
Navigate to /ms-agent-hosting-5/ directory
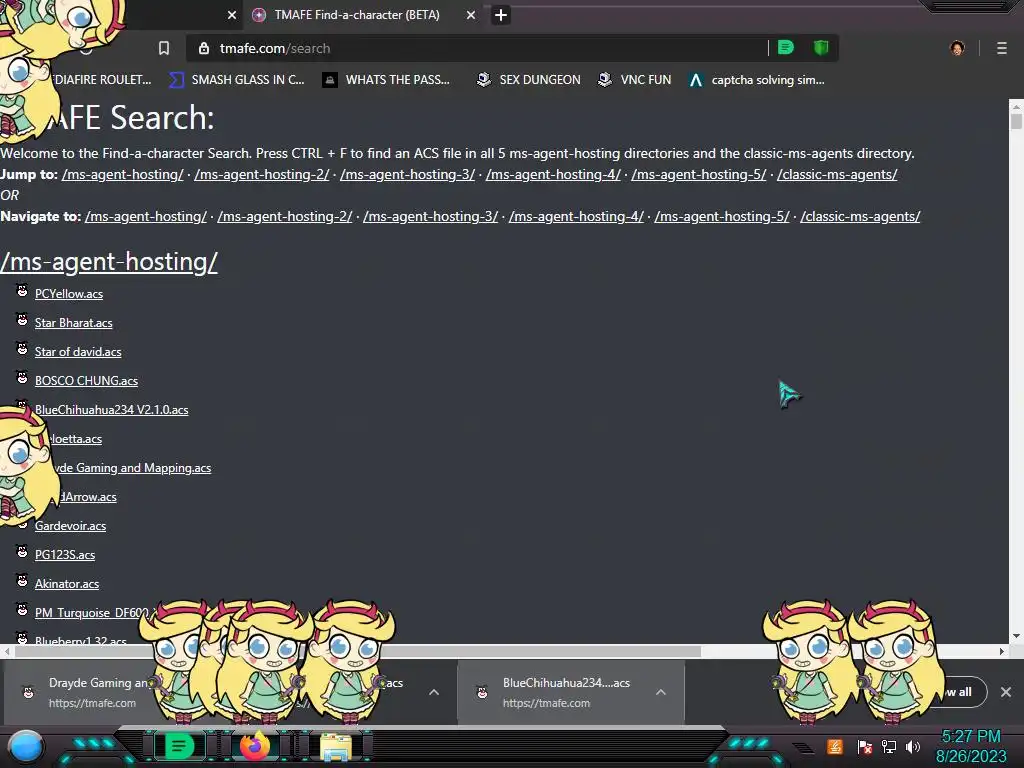(x=722, y=216)
